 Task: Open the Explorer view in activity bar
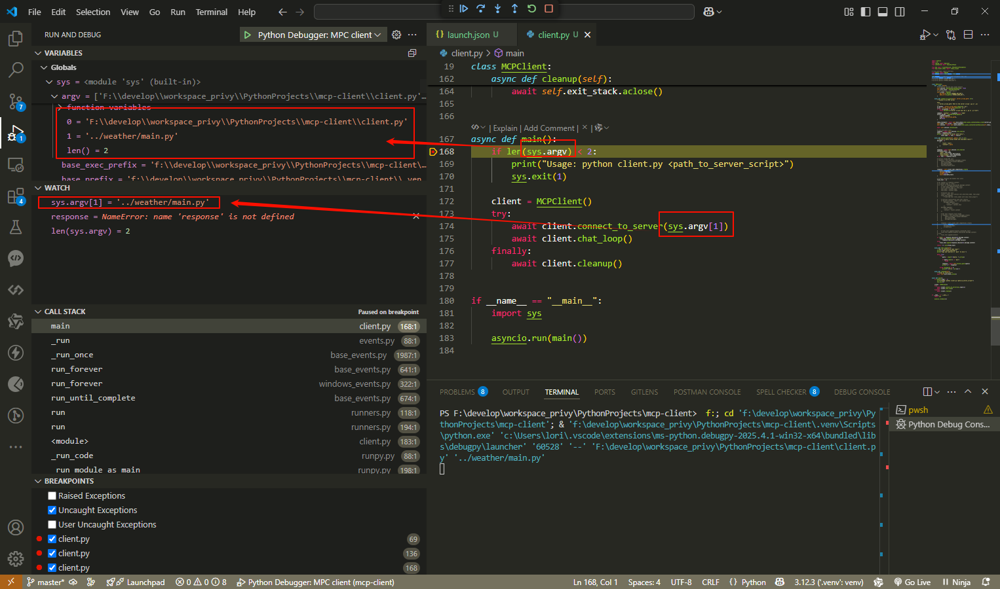[15, 39]
